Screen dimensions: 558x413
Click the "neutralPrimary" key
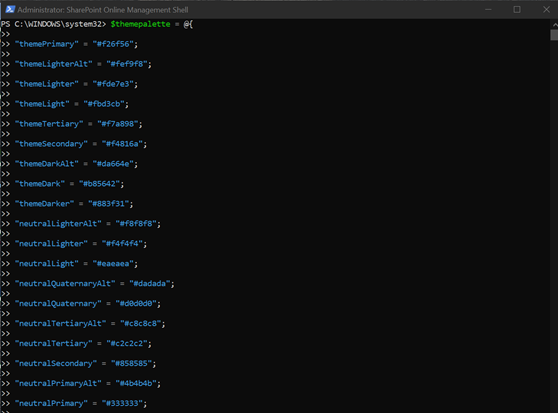point(51,403)
